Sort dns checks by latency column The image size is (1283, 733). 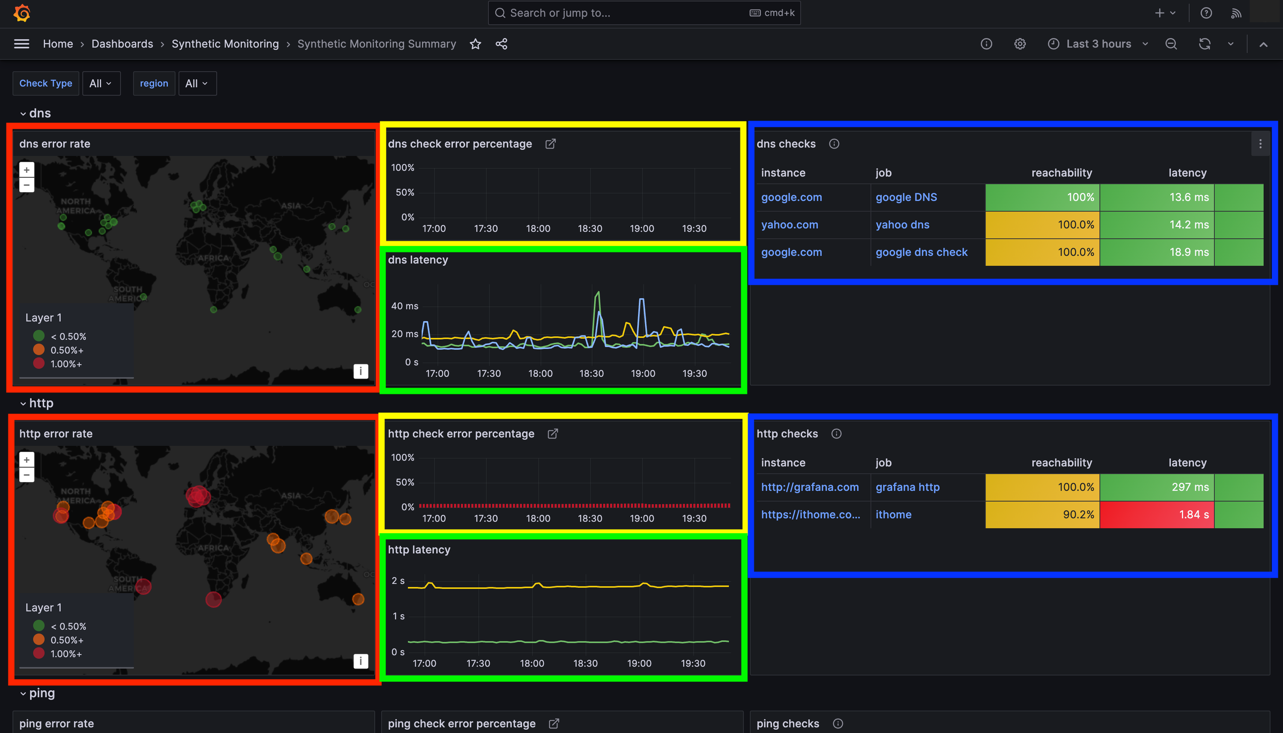tap(1187, 173)
